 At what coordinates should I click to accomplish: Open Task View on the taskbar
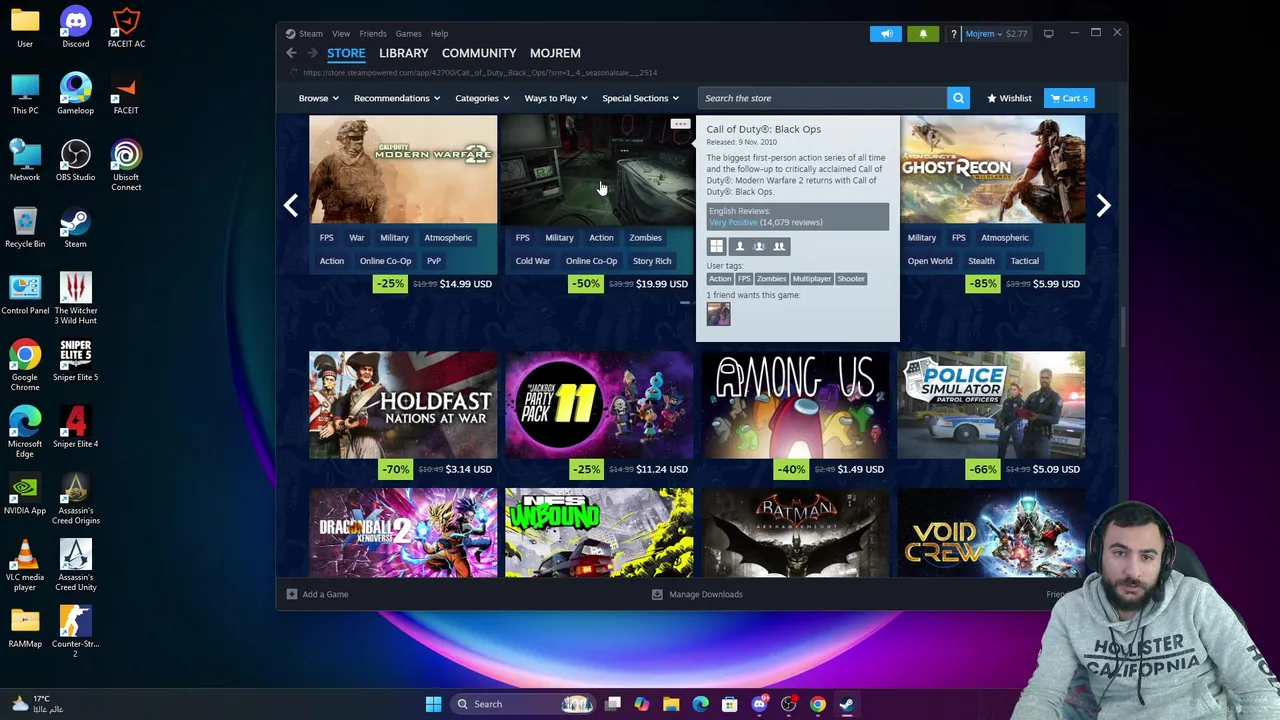pyautogui.click(x=613, y=704)
